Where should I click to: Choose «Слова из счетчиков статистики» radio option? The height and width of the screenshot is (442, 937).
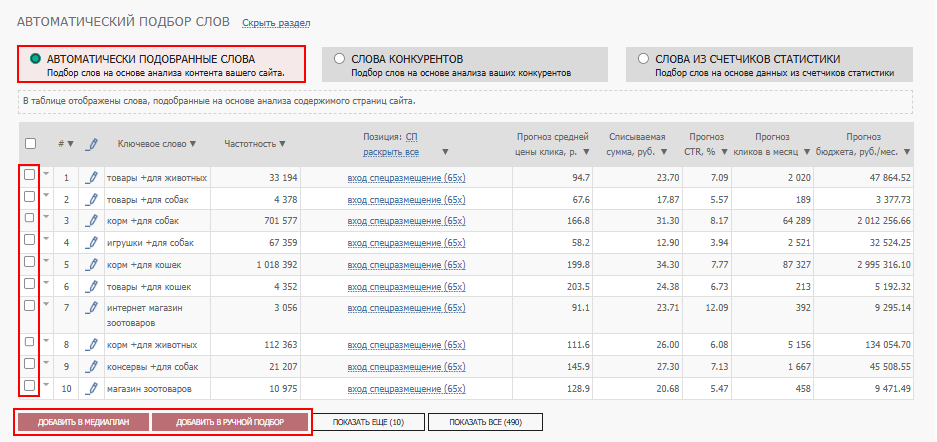click(x=644, y=59)
